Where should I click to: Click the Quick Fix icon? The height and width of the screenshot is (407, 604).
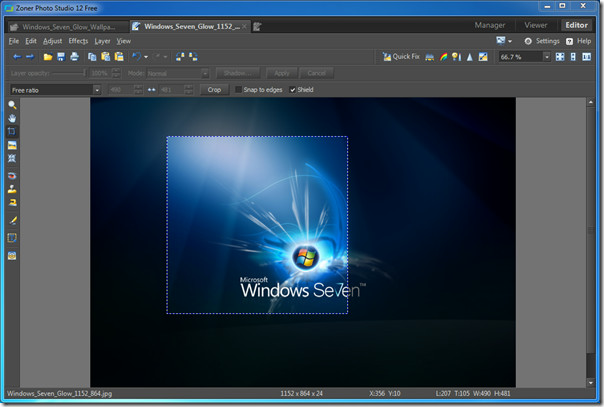coord(401,57)
